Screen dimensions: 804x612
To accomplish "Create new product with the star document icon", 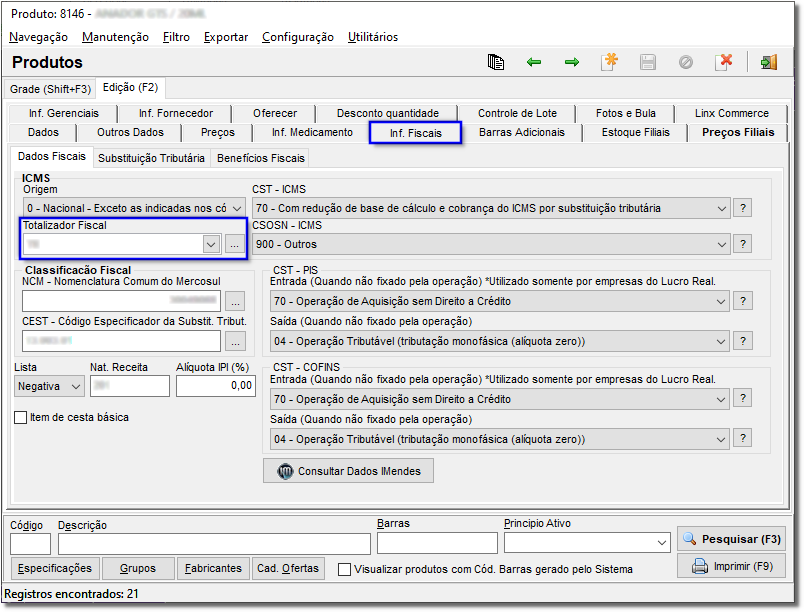I will point(610,62).
